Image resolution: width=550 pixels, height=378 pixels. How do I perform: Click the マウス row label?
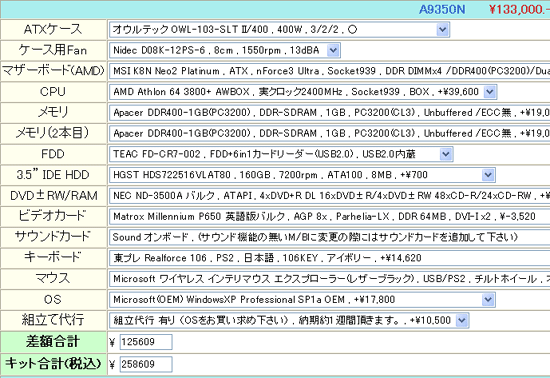(53, 278)
